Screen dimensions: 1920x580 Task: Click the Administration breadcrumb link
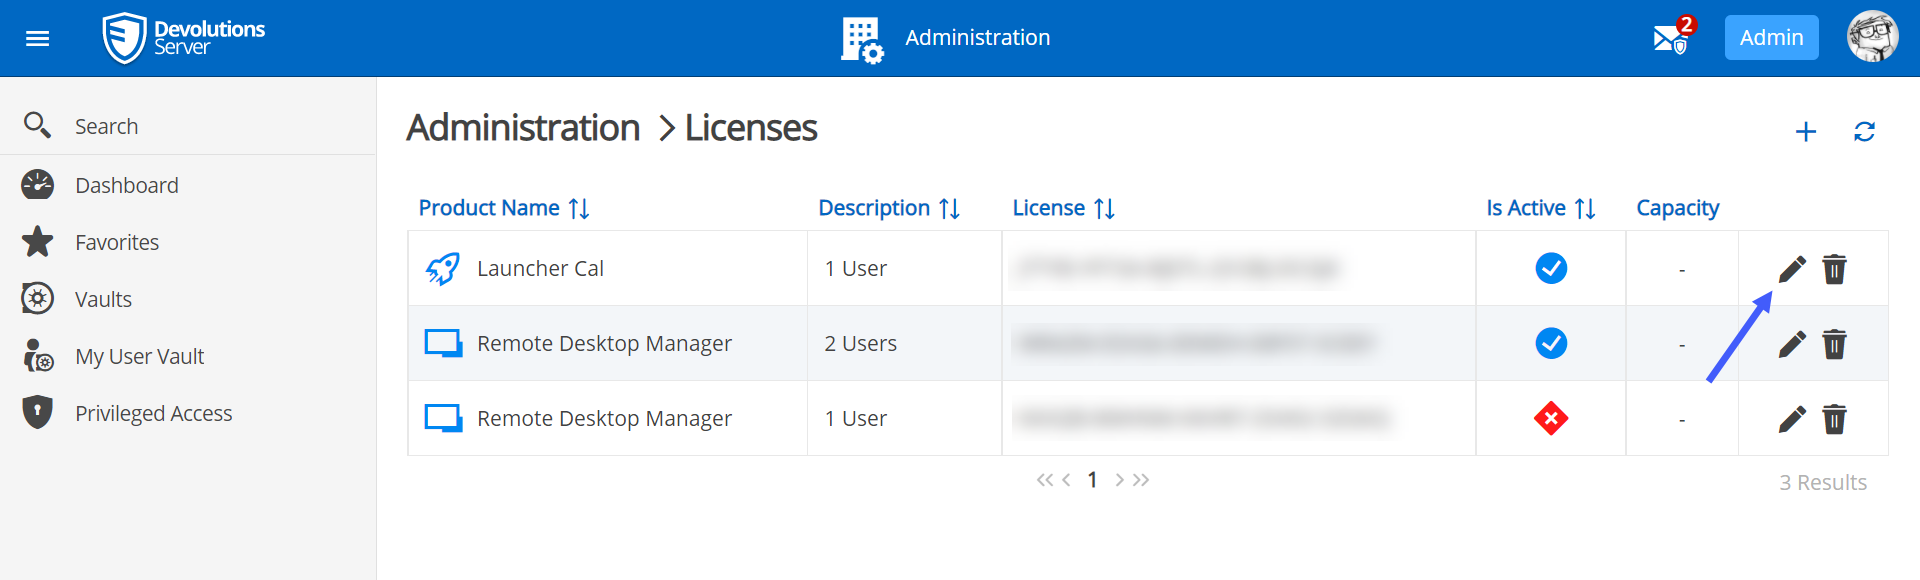[523, 128]
